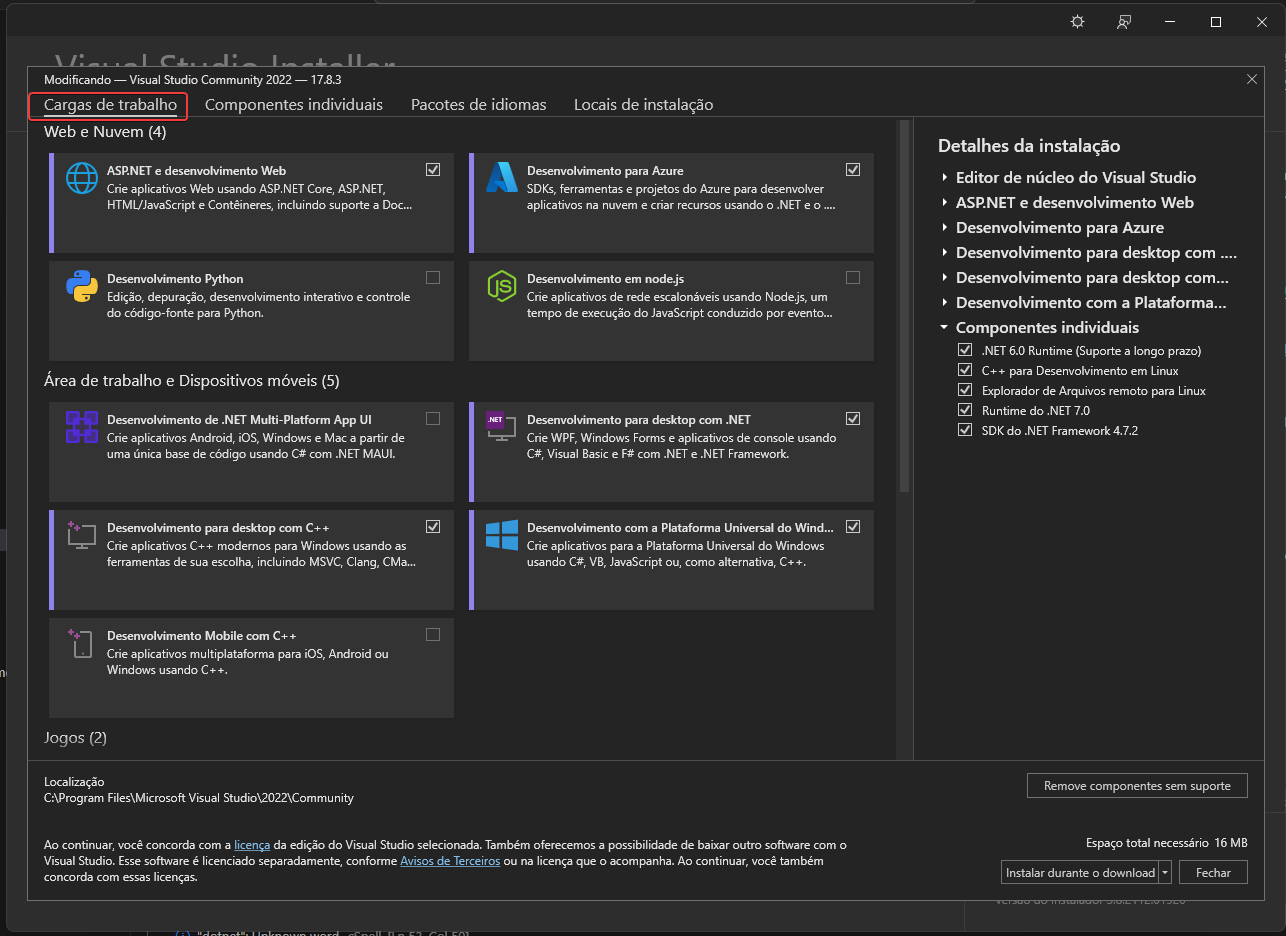Collapse the Componentes individuais section

[942, 327]
